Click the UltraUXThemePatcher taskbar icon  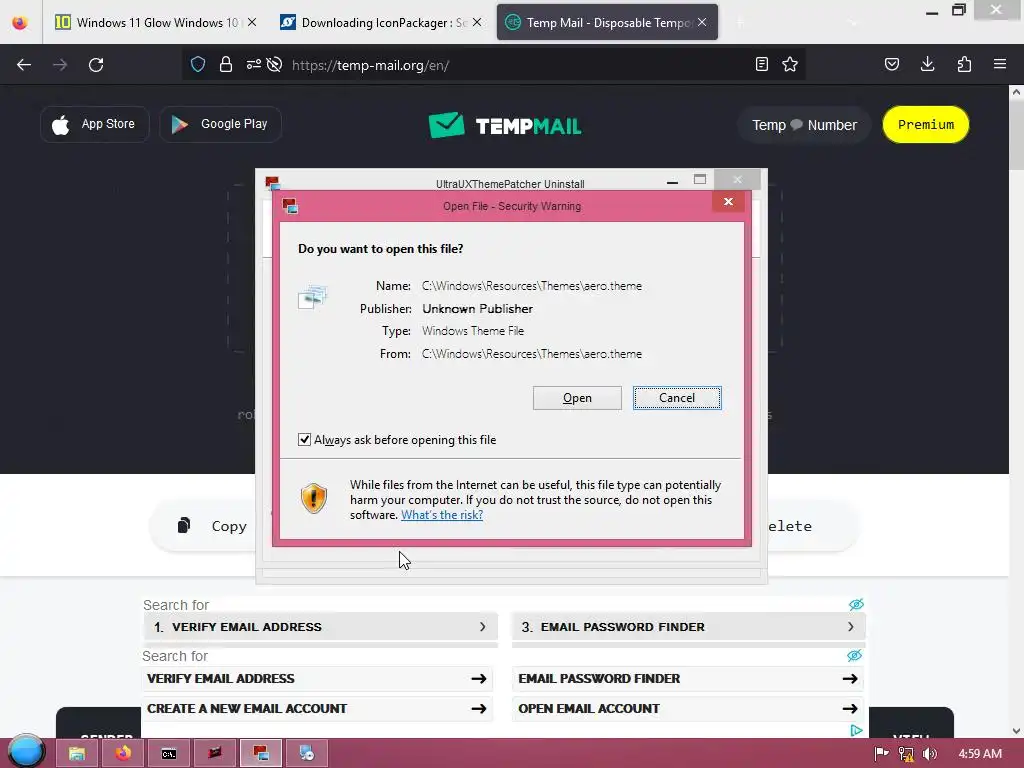[x=261, y=754]
